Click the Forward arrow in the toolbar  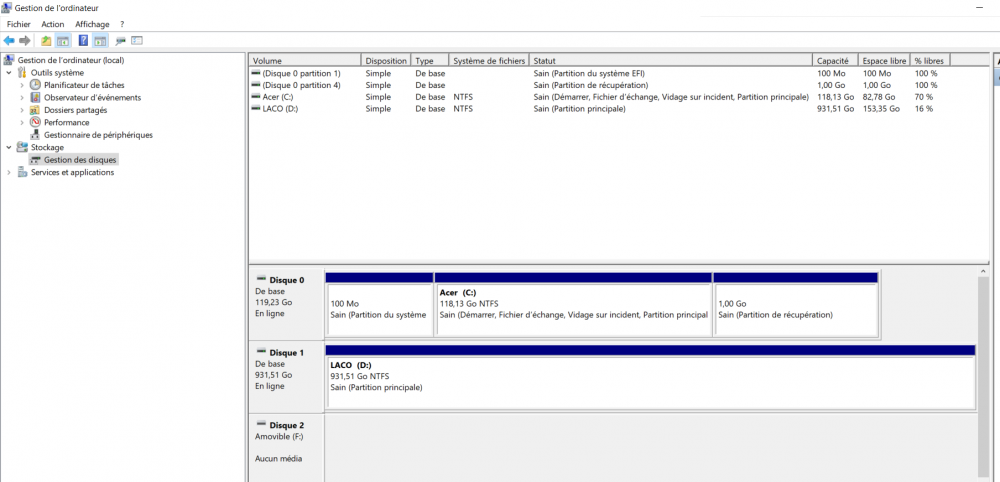(x=25, y=41)
